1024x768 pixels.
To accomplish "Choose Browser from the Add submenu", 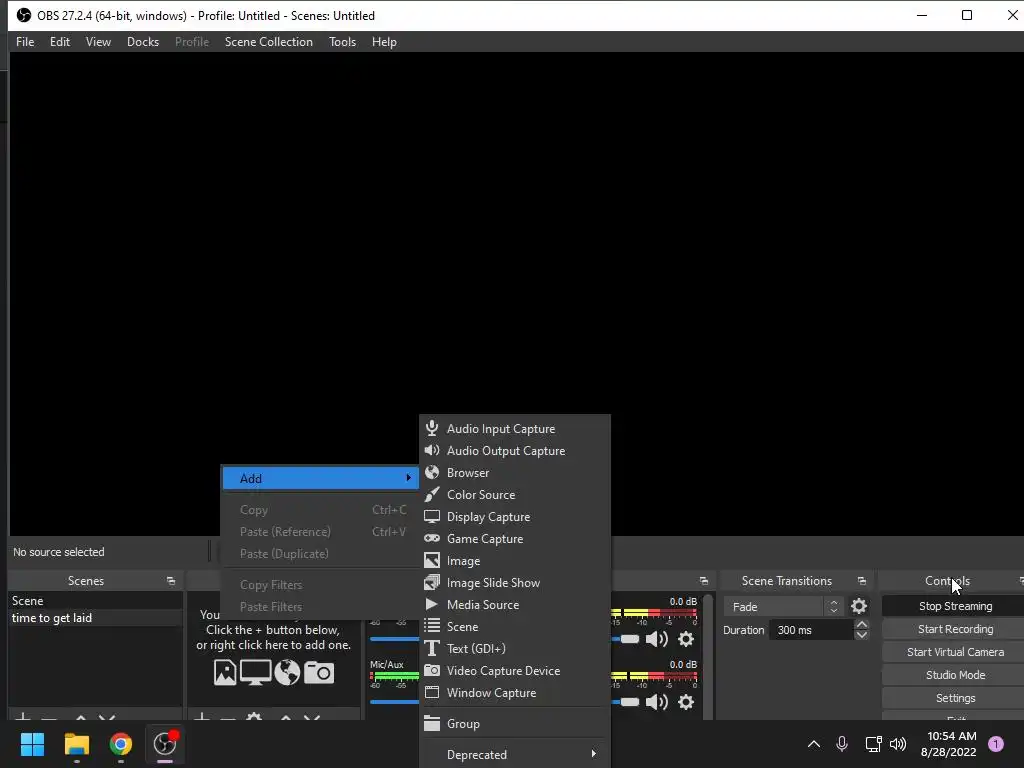I will click(515, 473).
